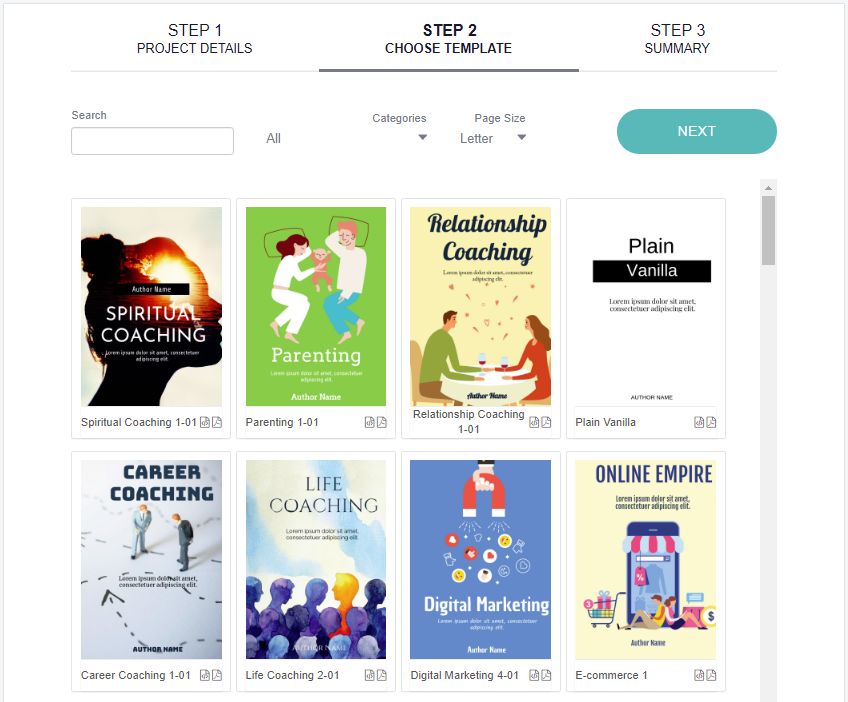Click the PDF icon for E-commerce 1
The width and height of the screenshot is (848, 702).
(x=711, y=675)
